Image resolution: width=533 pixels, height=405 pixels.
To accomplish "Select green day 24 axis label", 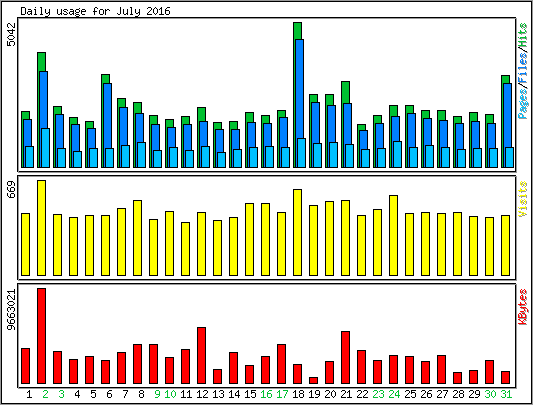I will (394, 394).
